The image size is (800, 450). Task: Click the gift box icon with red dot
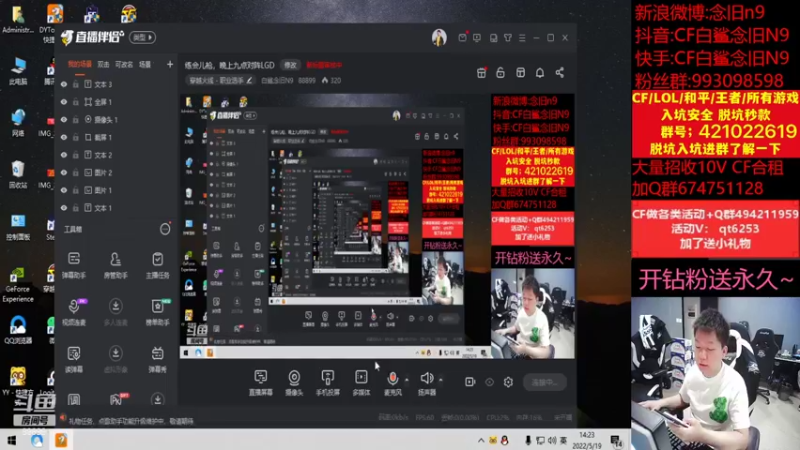click(481, 72)
